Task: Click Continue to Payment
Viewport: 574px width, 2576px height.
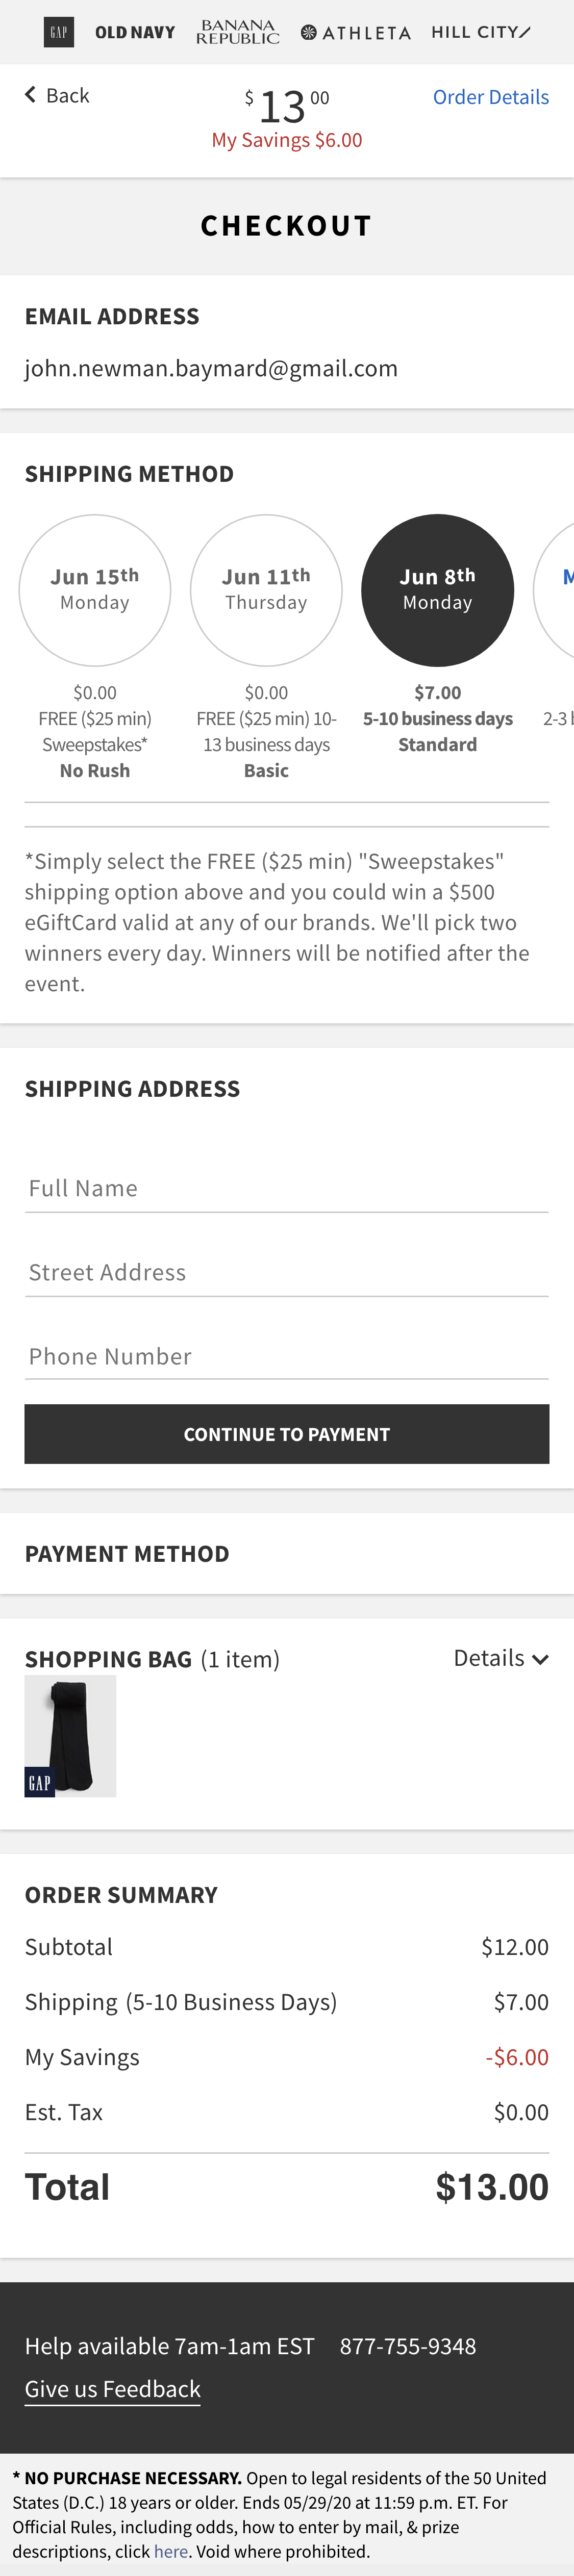Action: pos(286,1433)
